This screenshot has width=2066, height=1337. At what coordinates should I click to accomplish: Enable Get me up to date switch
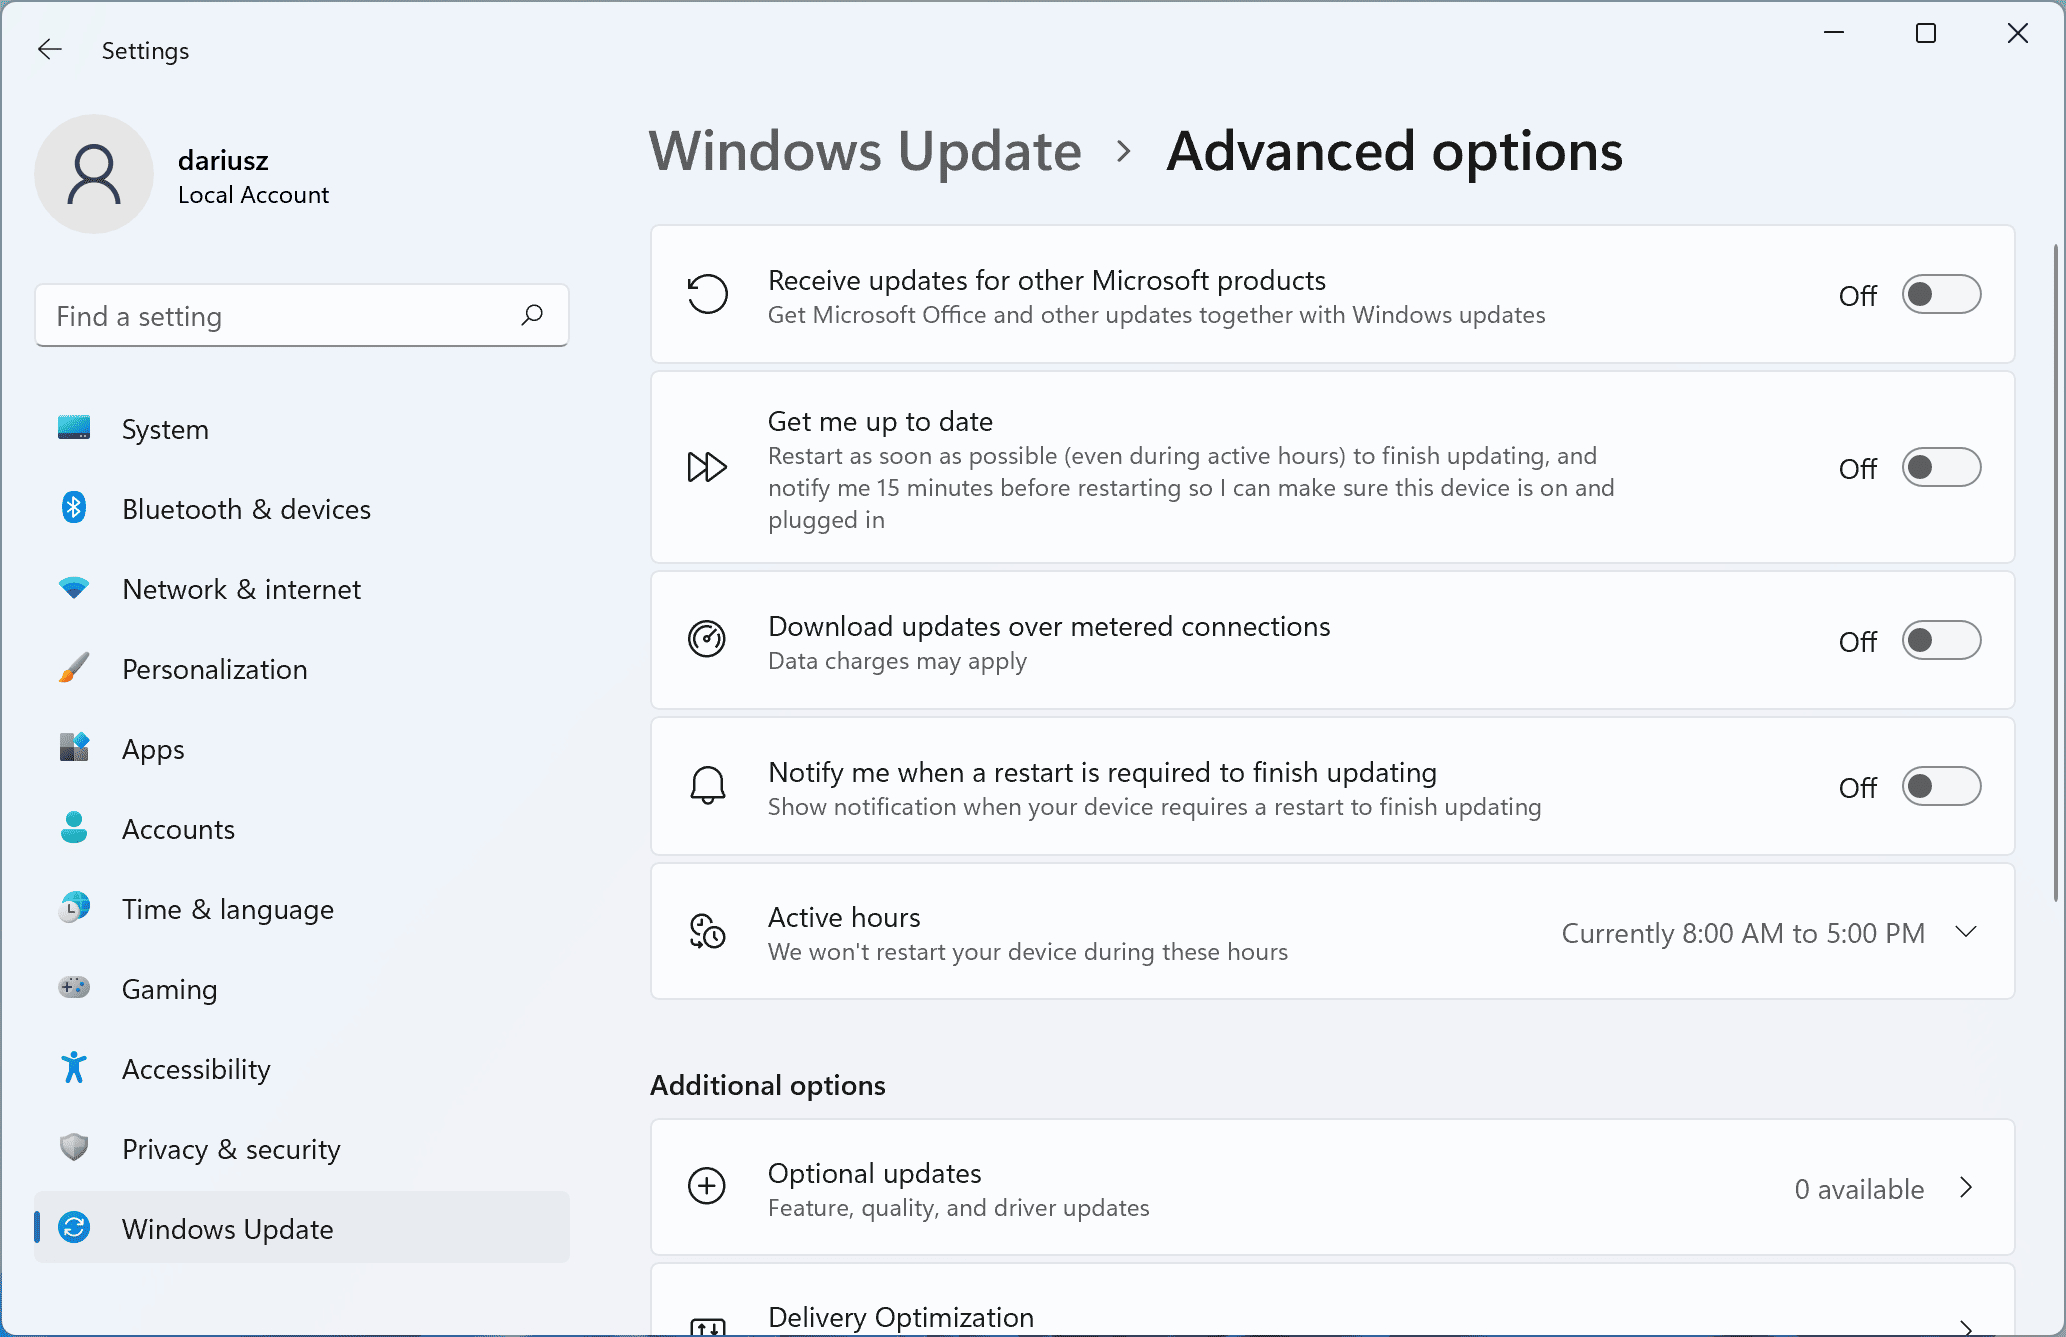coord(1941,468)
